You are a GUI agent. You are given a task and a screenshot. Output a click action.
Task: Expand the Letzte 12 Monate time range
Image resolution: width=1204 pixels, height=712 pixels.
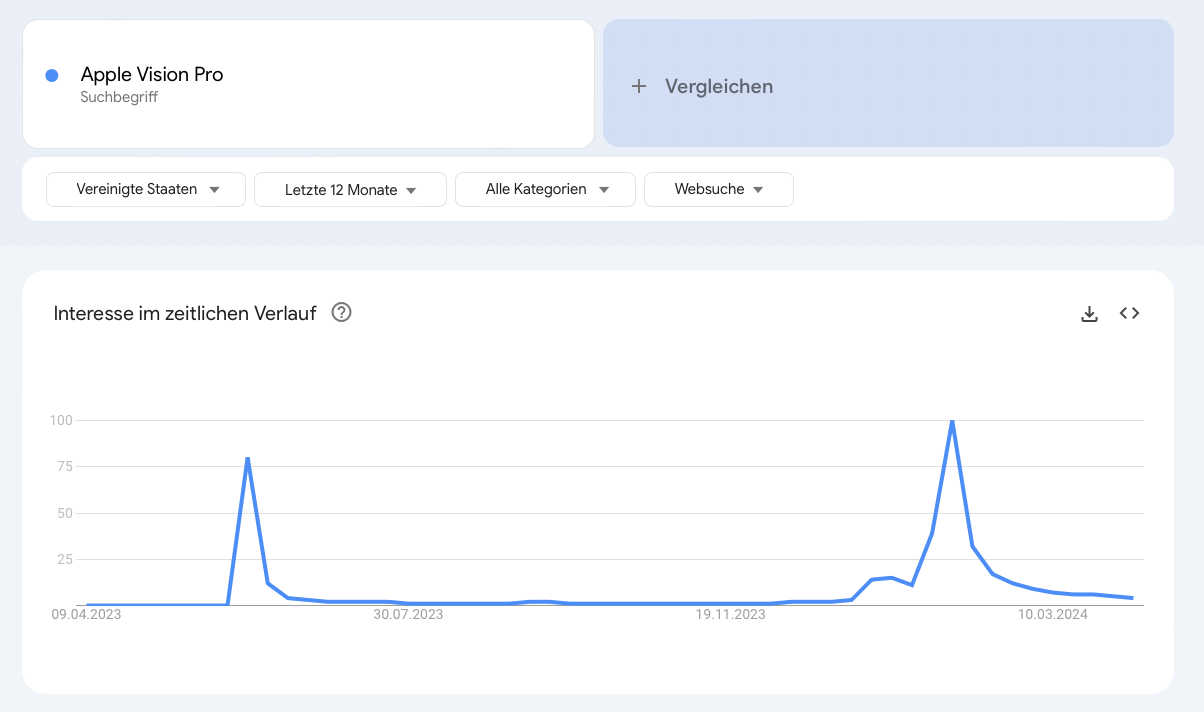[x=350, y=189]
